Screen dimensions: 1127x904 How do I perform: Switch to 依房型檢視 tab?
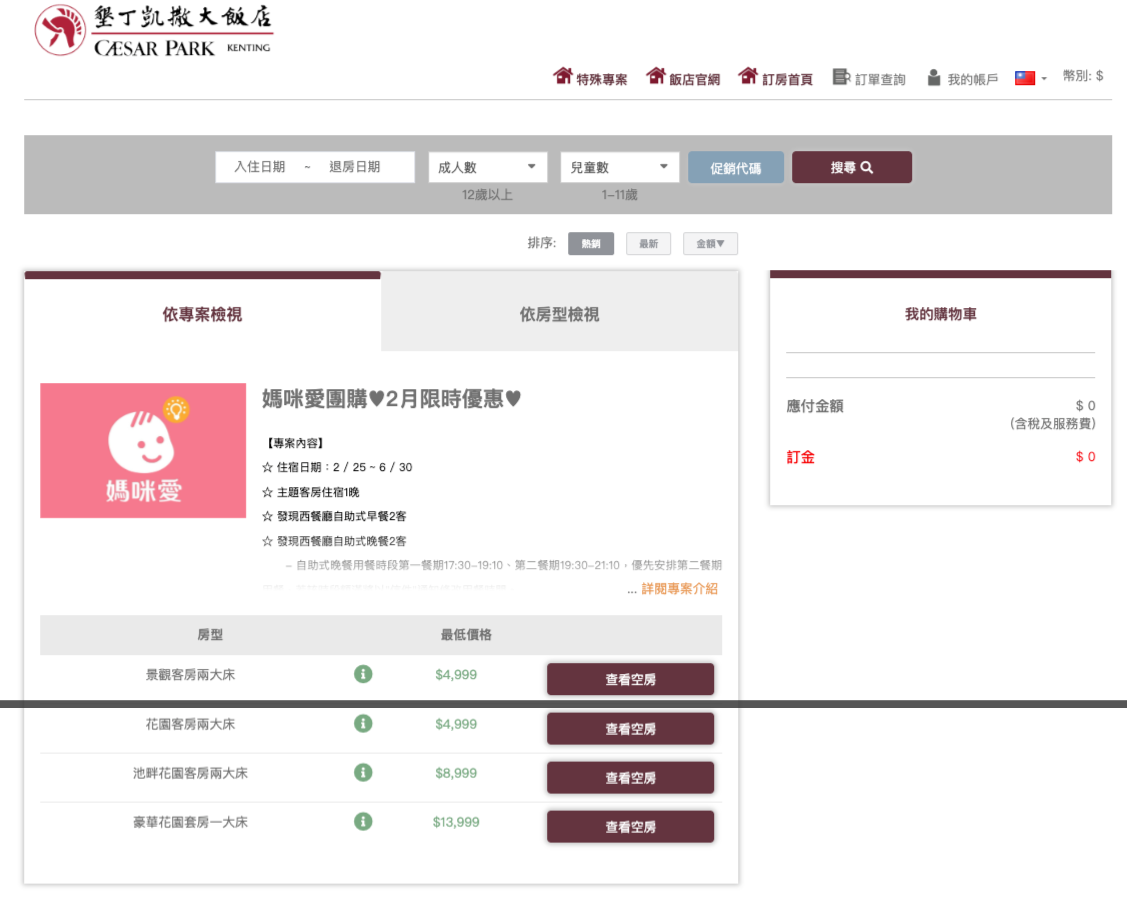tap(559, 315)
